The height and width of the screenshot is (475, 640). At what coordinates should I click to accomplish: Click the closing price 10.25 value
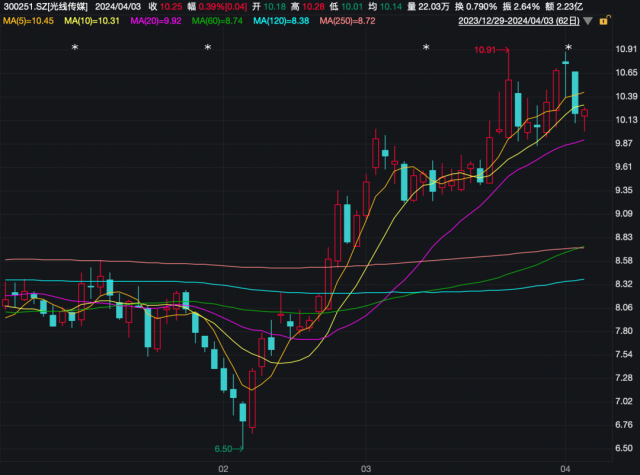[171, 7]
